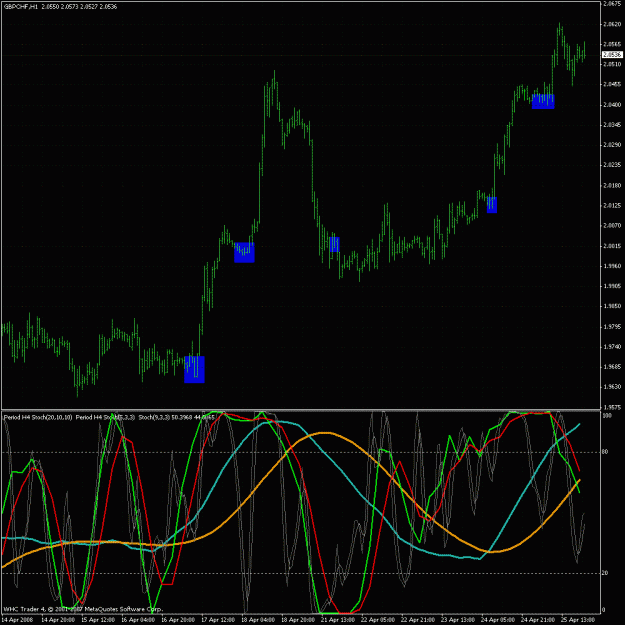Screen dimensions: 625x625
Task: Click the 16 Apr 20:00 time label
Action: [178, 620]
